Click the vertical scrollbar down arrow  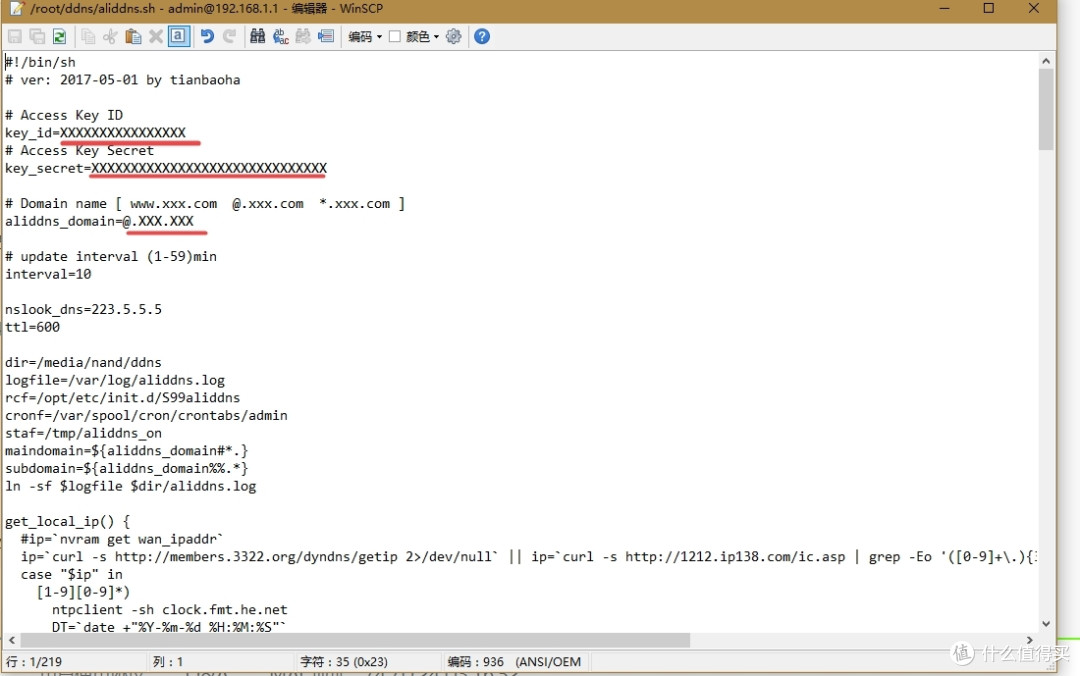(x=1046, y=623)
